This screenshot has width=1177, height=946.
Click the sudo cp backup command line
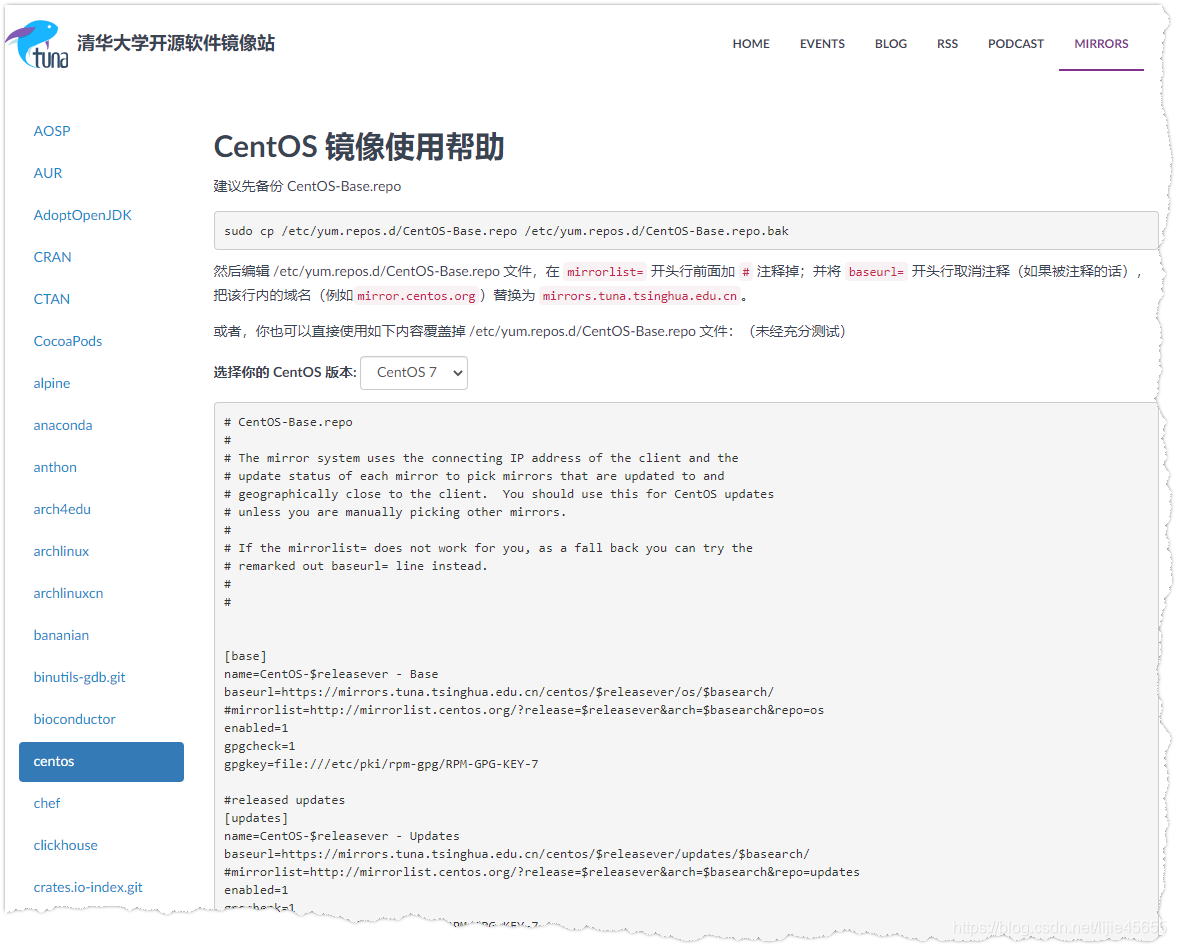click(x=506, y=231)
